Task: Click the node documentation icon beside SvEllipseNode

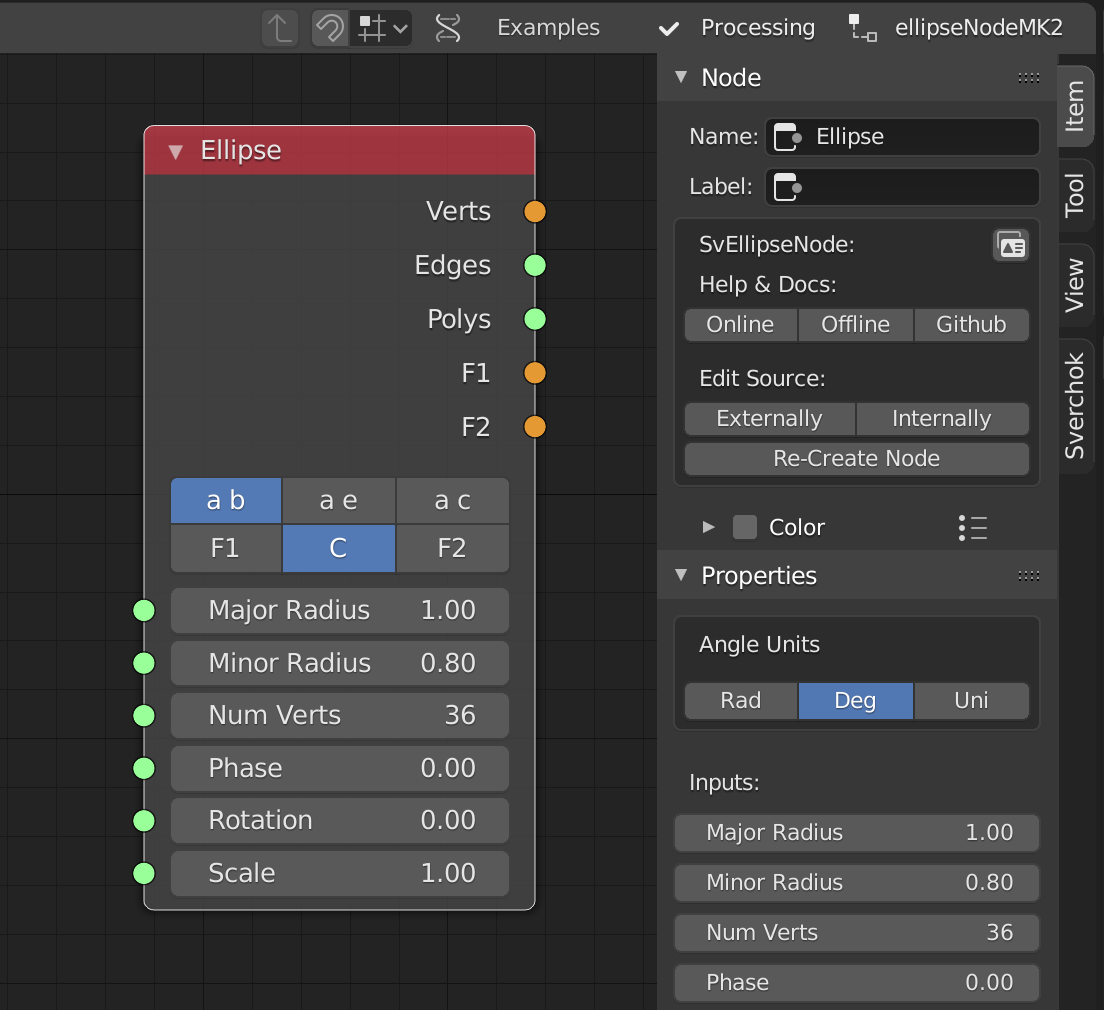Action: tap(1011, 245)
